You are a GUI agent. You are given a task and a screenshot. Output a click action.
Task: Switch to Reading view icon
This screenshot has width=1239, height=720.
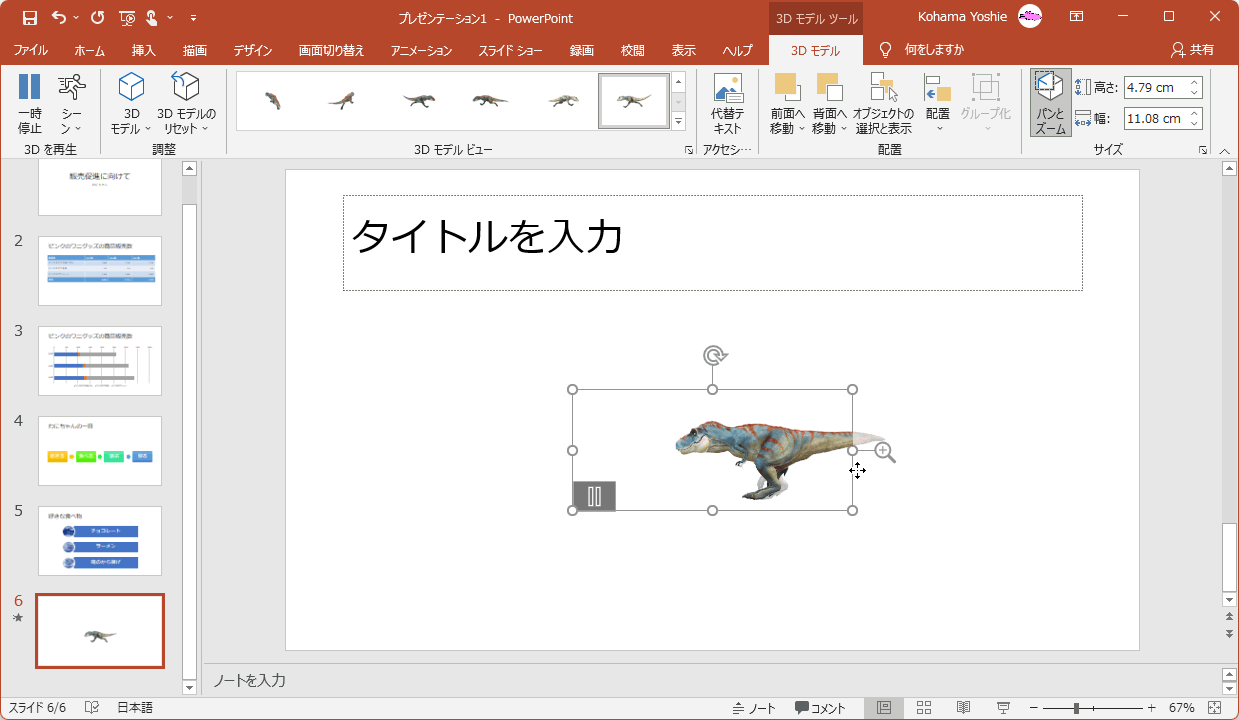click(963, 708)
